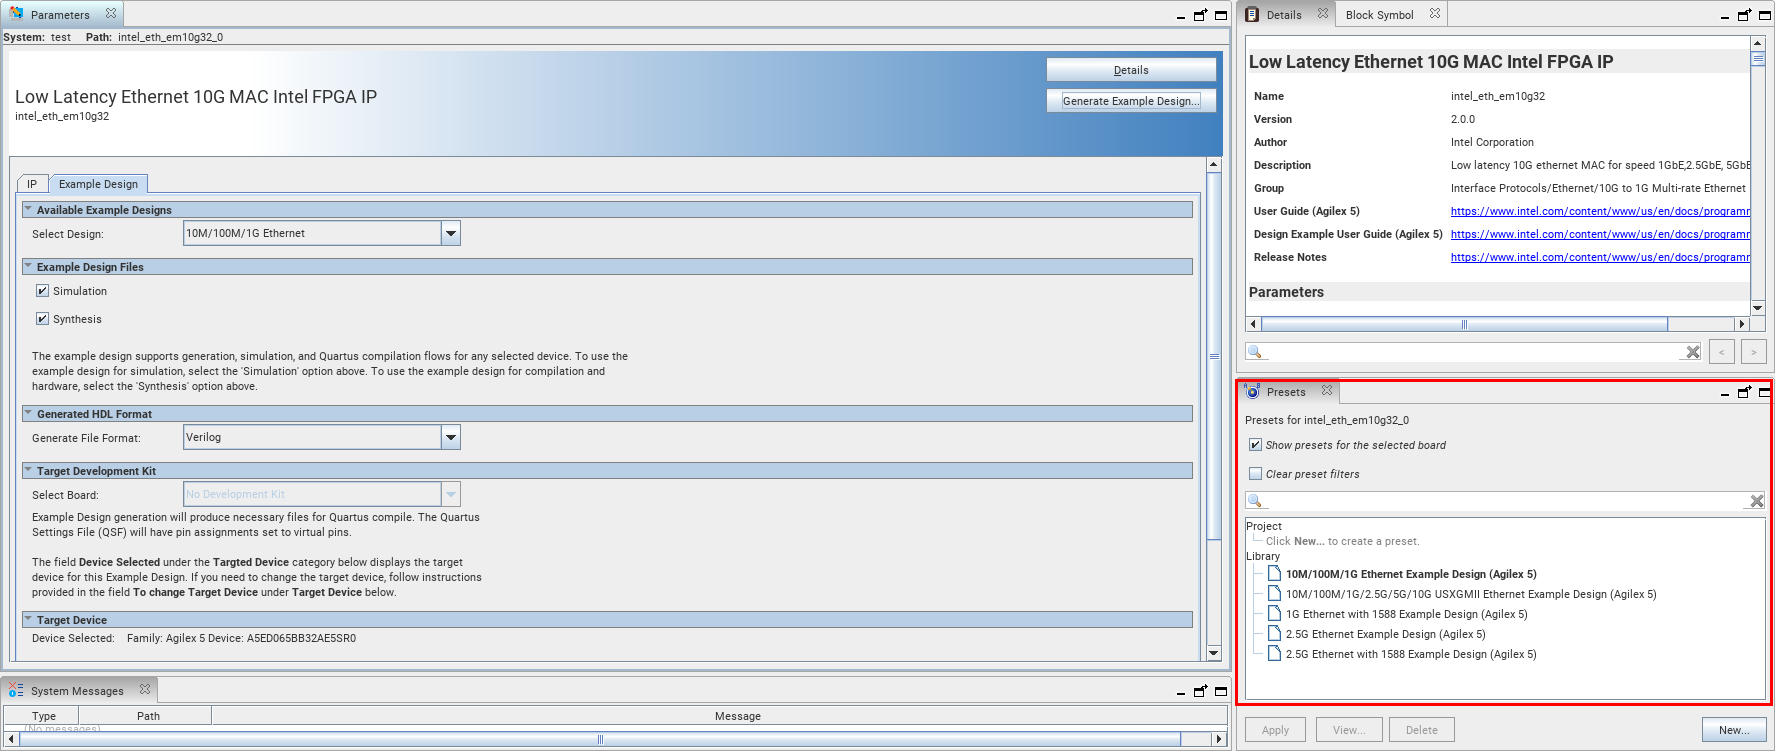The height and width of the screenshot is (751, 1775).
Task: Close the System Messages tab
Action: [145, 690]
